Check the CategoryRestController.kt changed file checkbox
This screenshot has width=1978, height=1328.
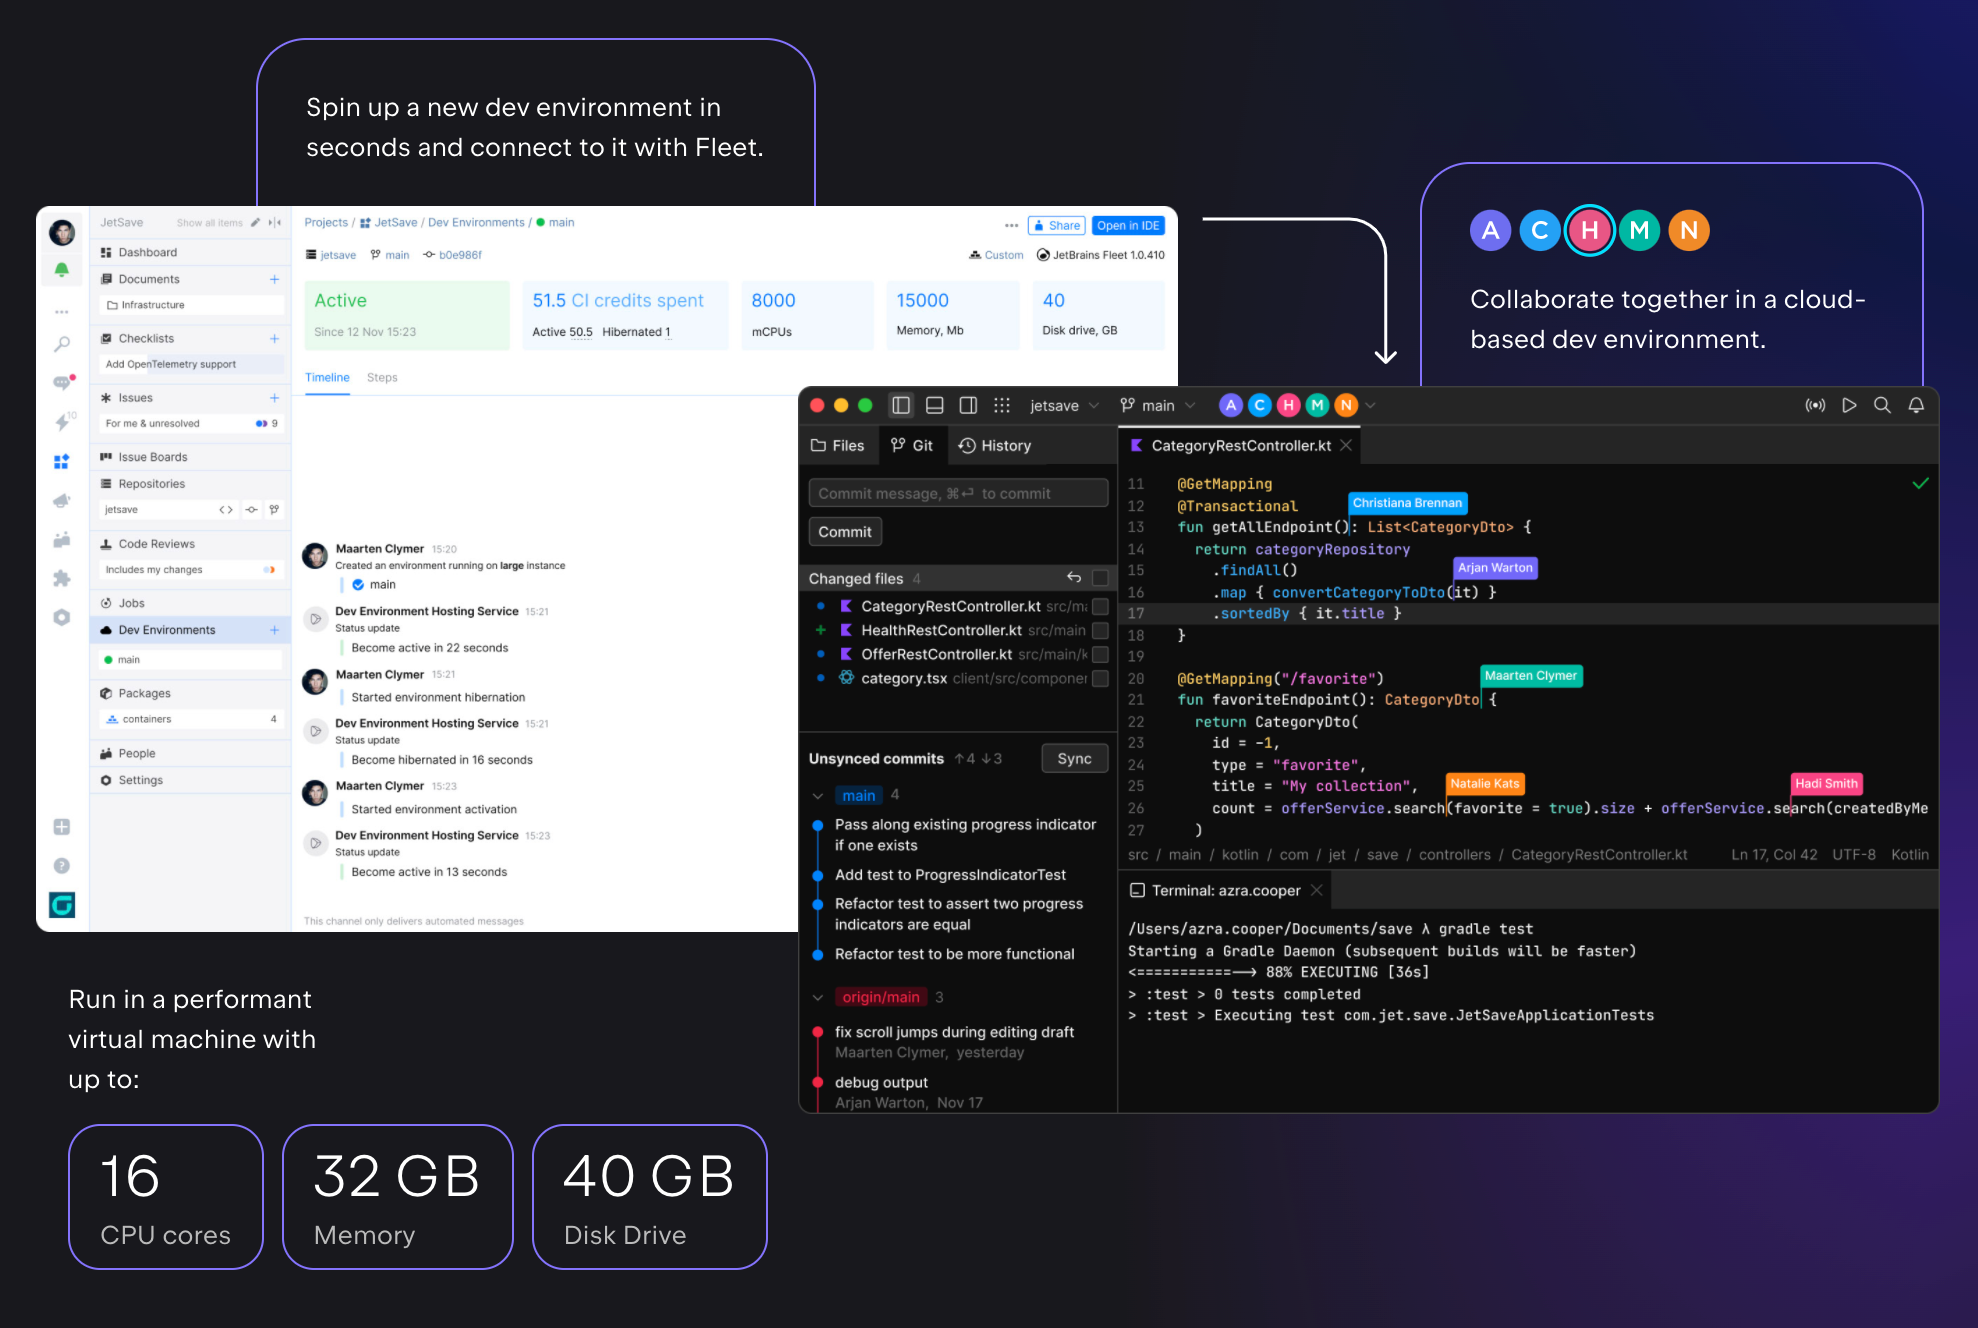point(1101,606)
